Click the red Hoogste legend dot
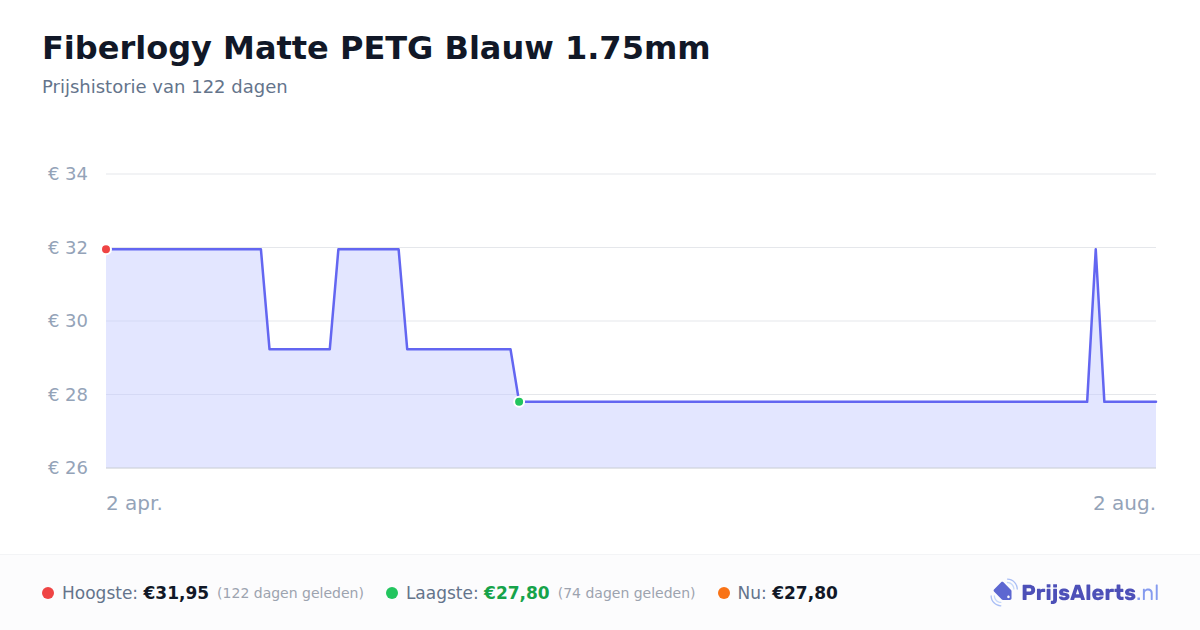 tap(48, 593)
